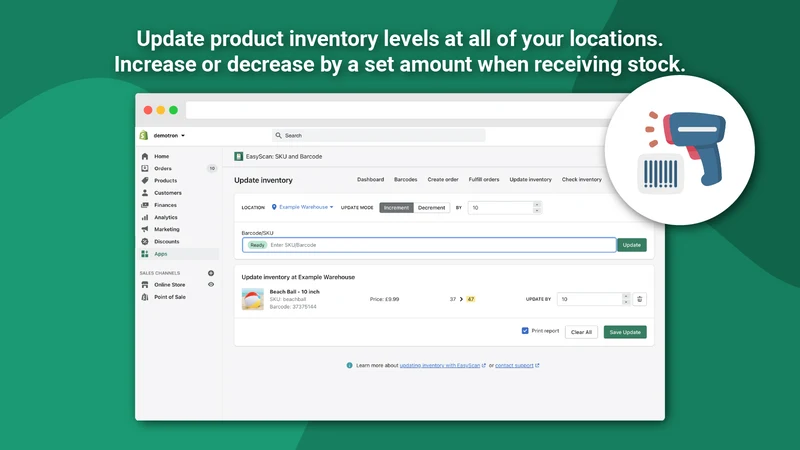This screenshot has height=450, width=800.
Task: Switch to the Barcodes tab
Action: 406,180
